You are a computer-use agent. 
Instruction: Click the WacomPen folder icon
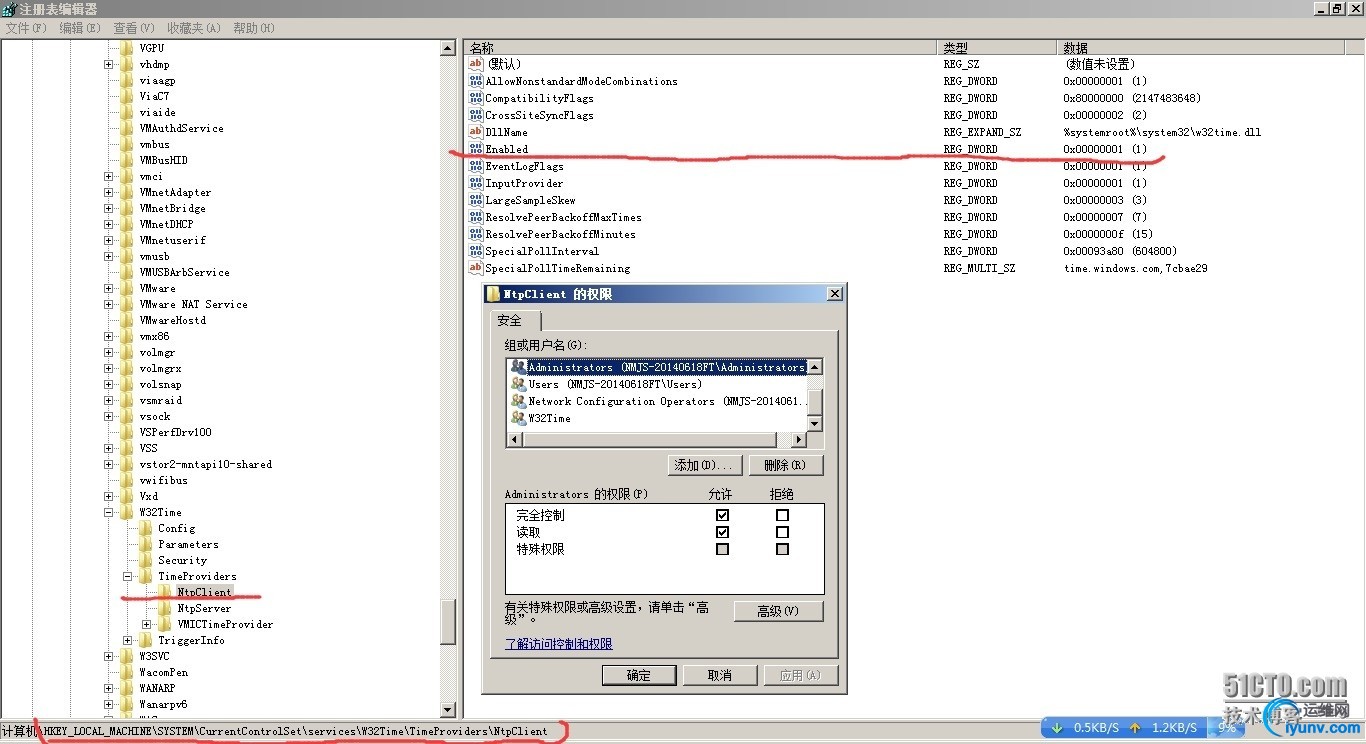point(126,672)
